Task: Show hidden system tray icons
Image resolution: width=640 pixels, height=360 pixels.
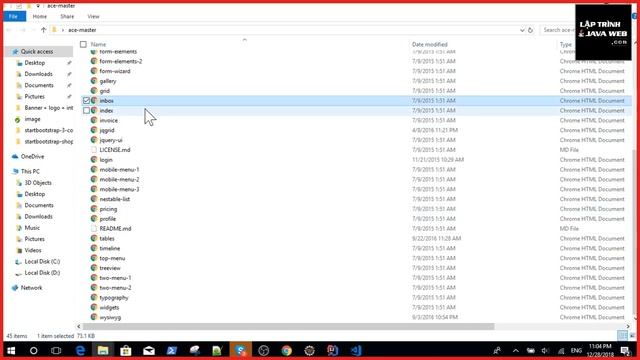Action: [x=516, y=351]
